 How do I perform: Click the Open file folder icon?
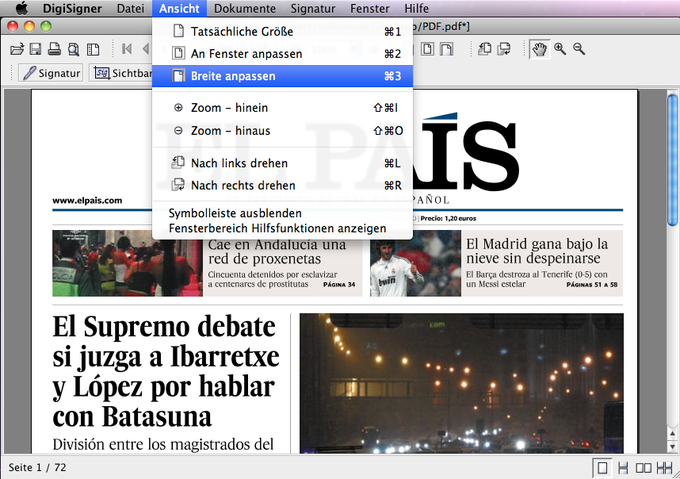point(17,49)
